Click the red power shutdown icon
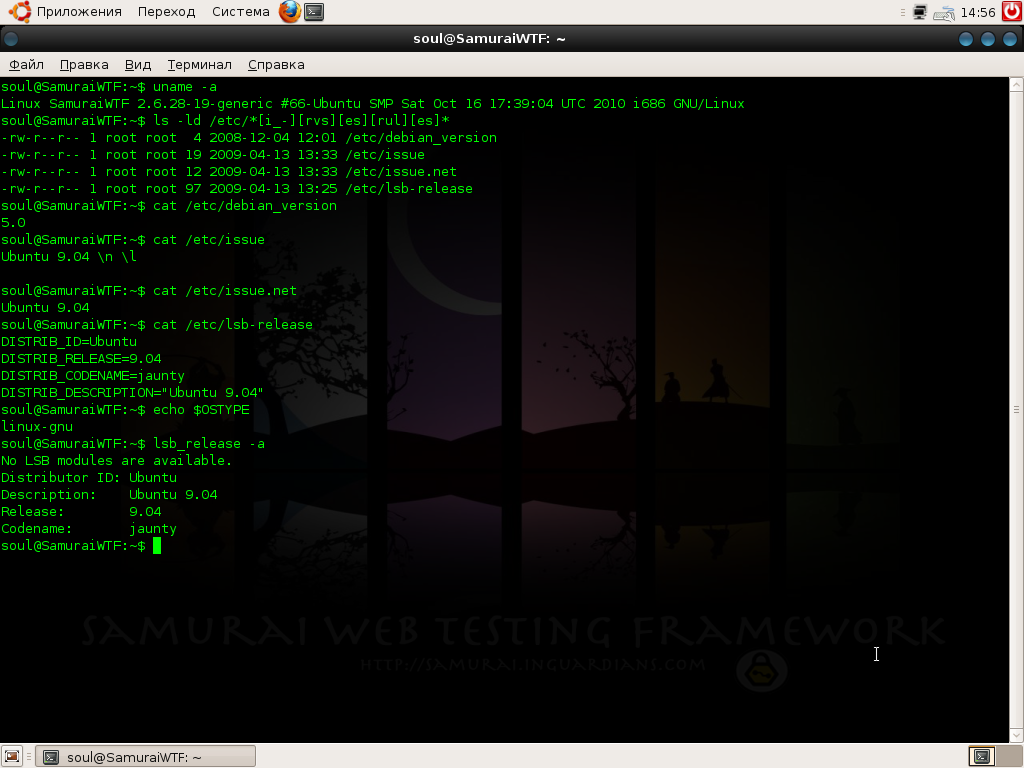This screenshot has height=768, width=1024. pyautogui.click(x=1012, y=12)
